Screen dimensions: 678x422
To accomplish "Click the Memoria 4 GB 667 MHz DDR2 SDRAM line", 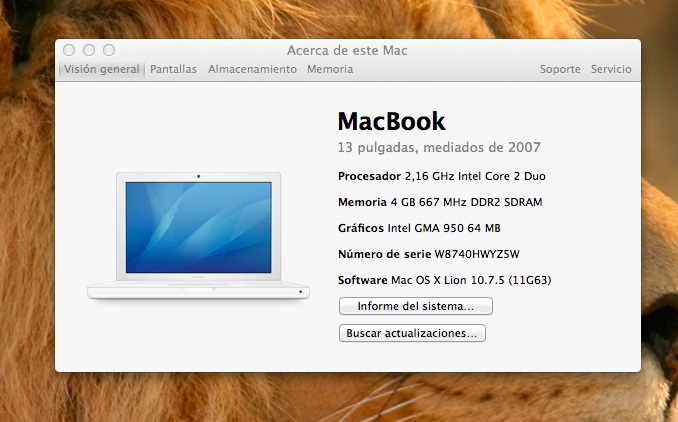I will [x=440, y=202].
